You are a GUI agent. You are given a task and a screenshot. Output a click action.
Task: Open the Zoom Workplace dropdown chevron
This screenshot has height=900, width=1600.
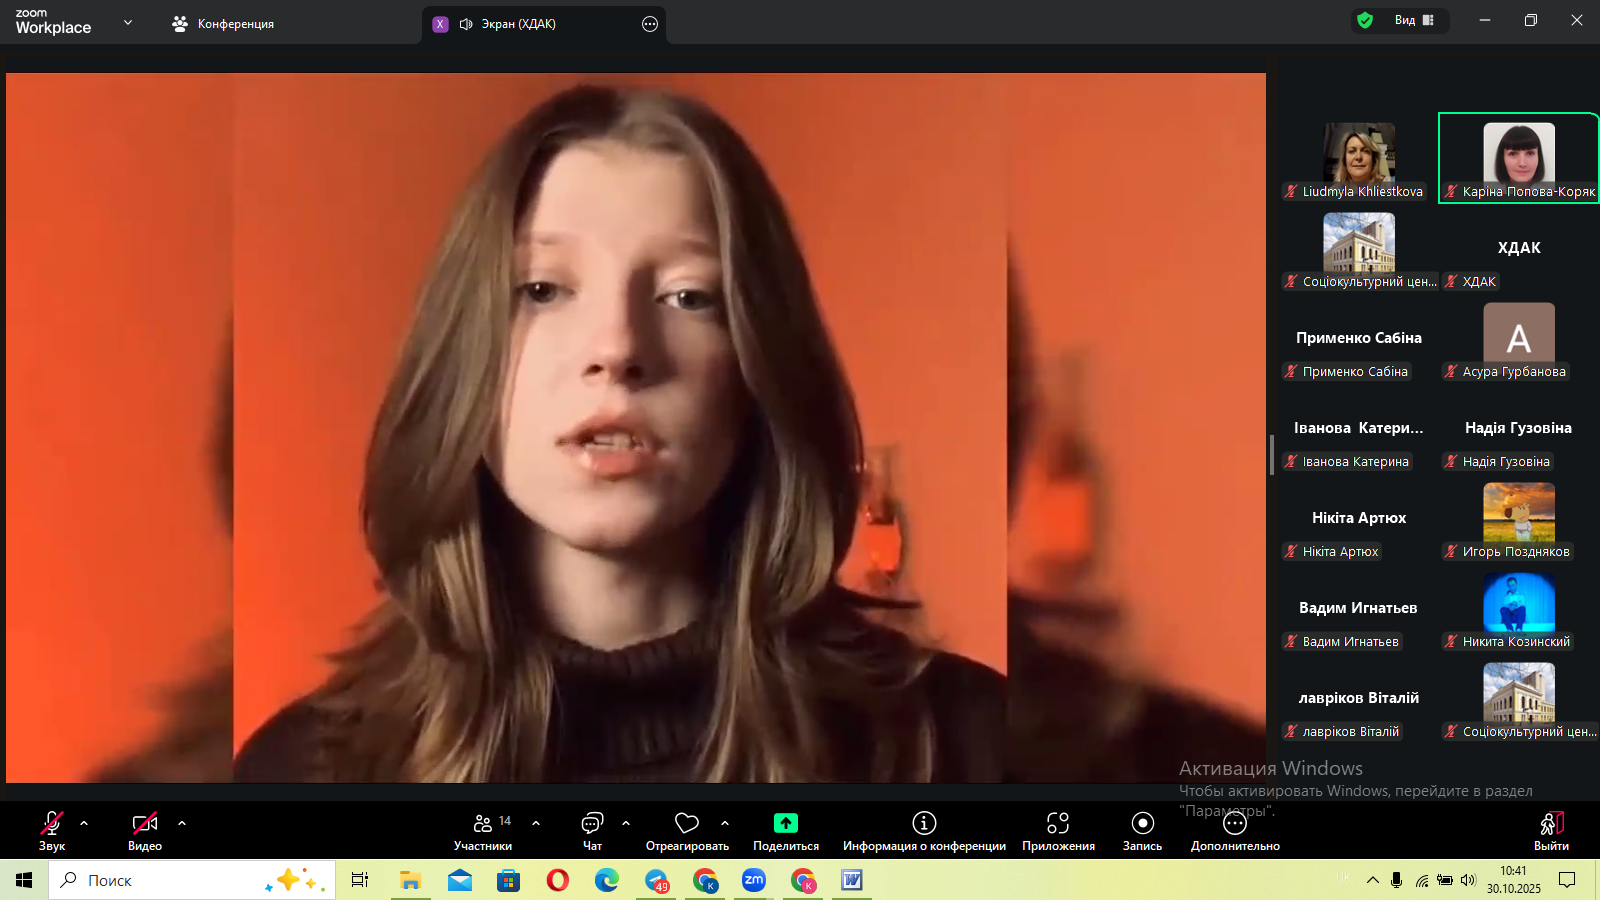pos(128,22)
